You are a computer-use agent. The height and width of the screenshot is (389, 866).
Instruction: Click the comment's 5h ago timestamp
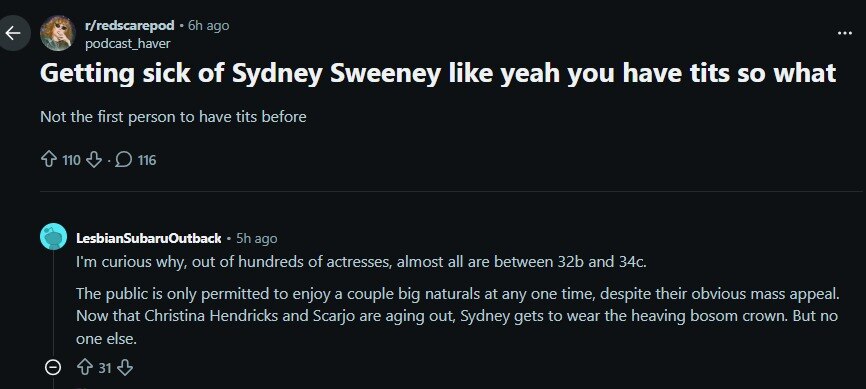tap(256, 238)
